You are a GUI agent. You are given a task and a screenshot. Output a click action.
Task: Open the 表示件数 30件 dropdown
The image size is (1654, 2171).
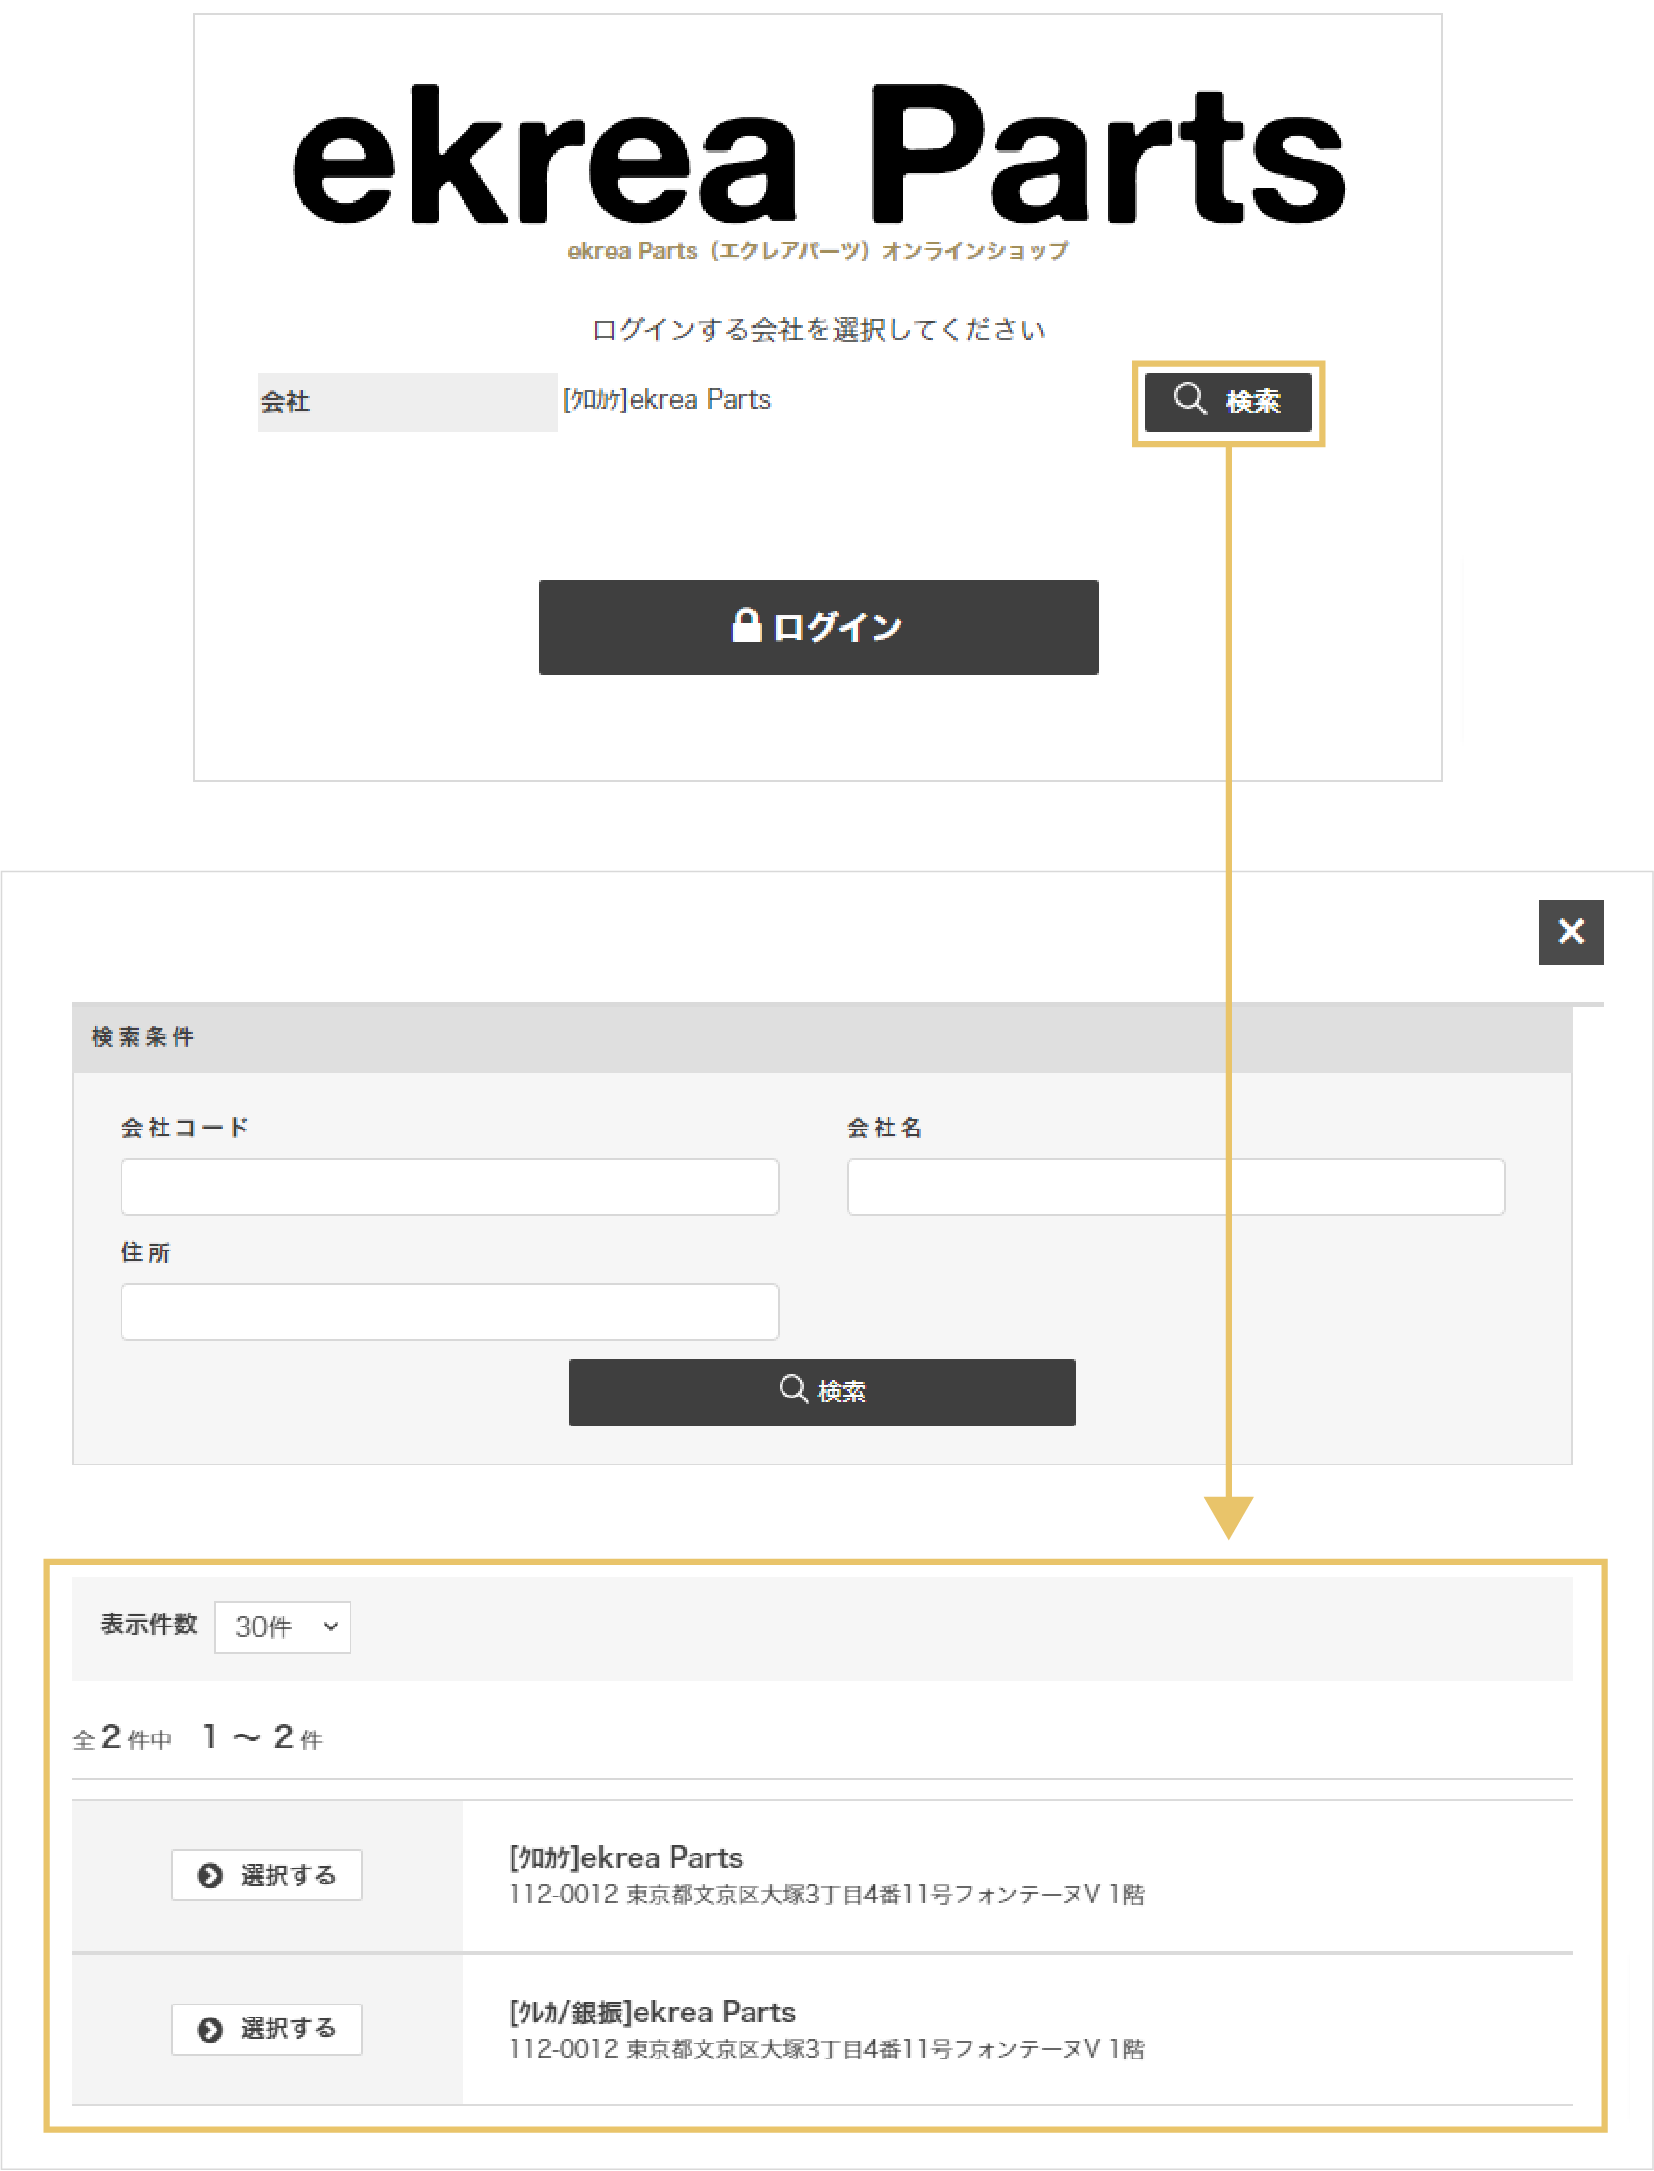pos(282,1627)
